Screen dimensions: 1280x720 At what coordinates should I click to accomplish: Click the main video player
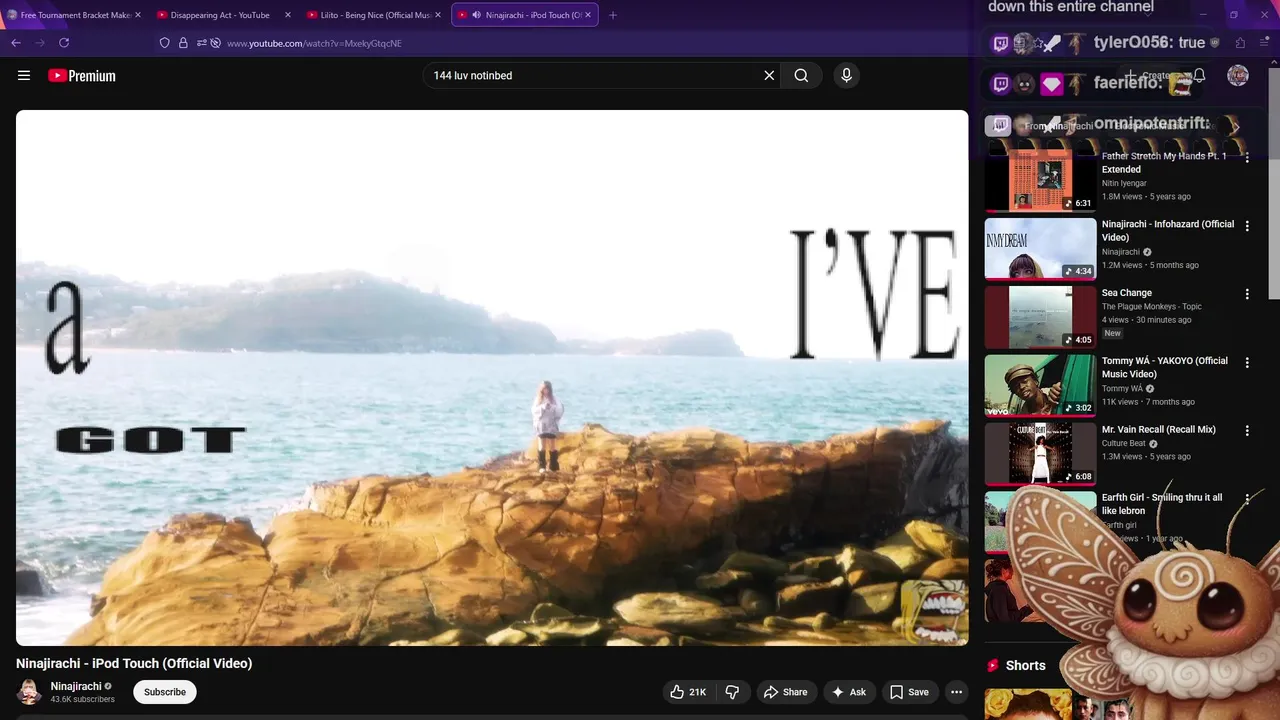pos(492,378)
